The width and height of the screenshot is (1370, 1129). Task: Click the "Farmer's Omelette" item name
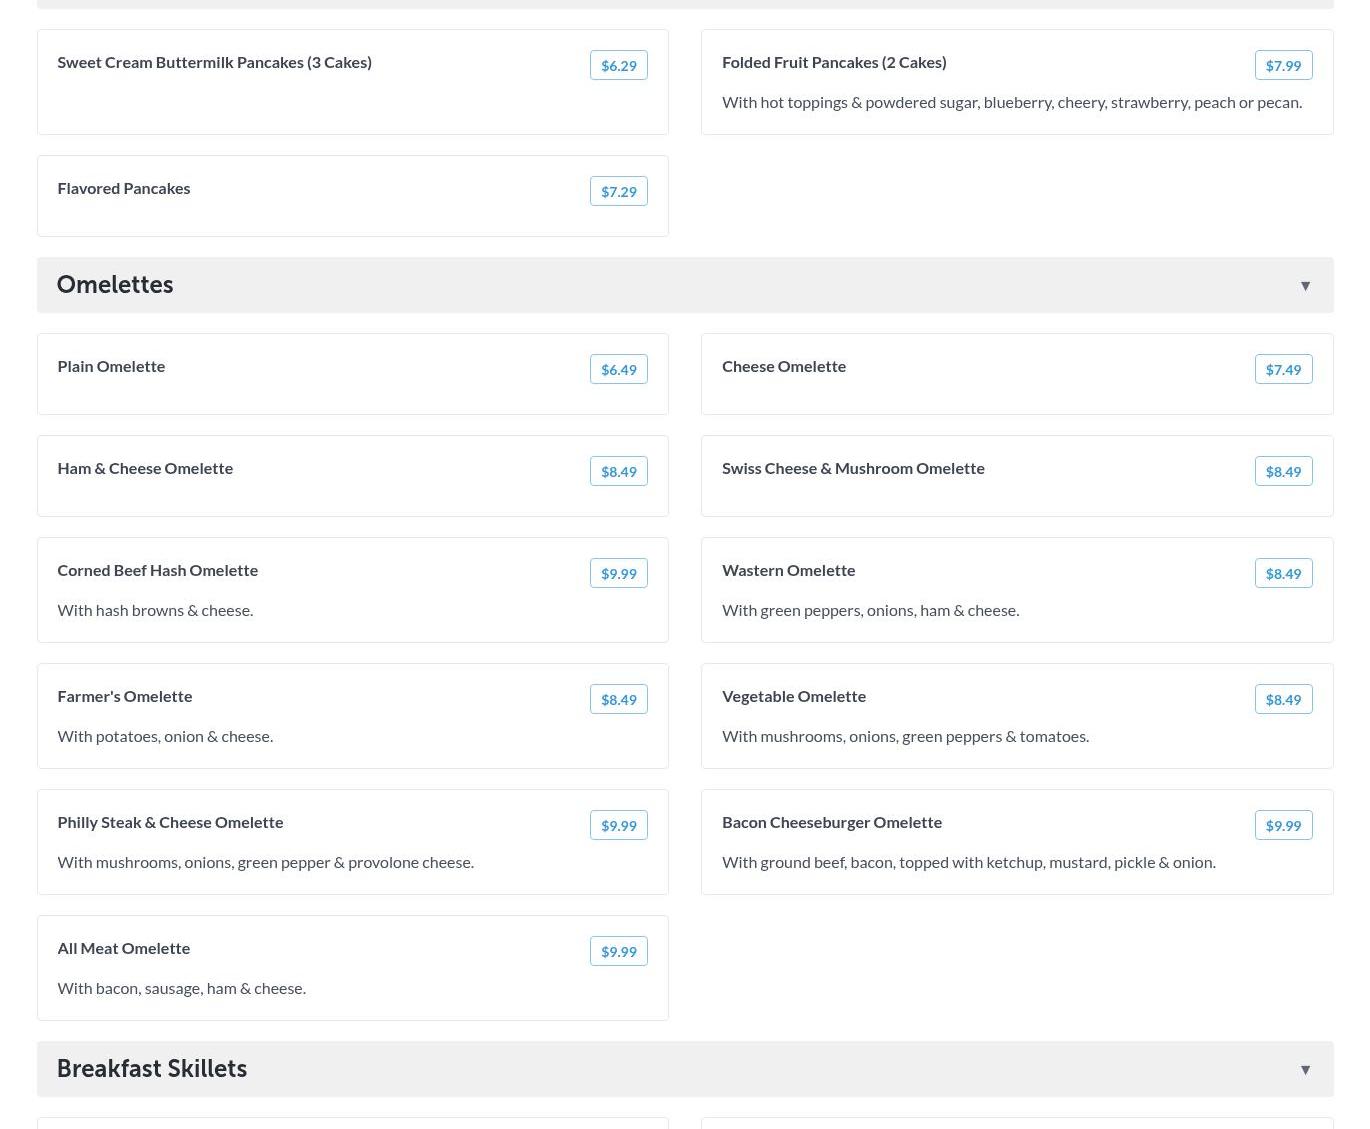click(x=124, y=696)
